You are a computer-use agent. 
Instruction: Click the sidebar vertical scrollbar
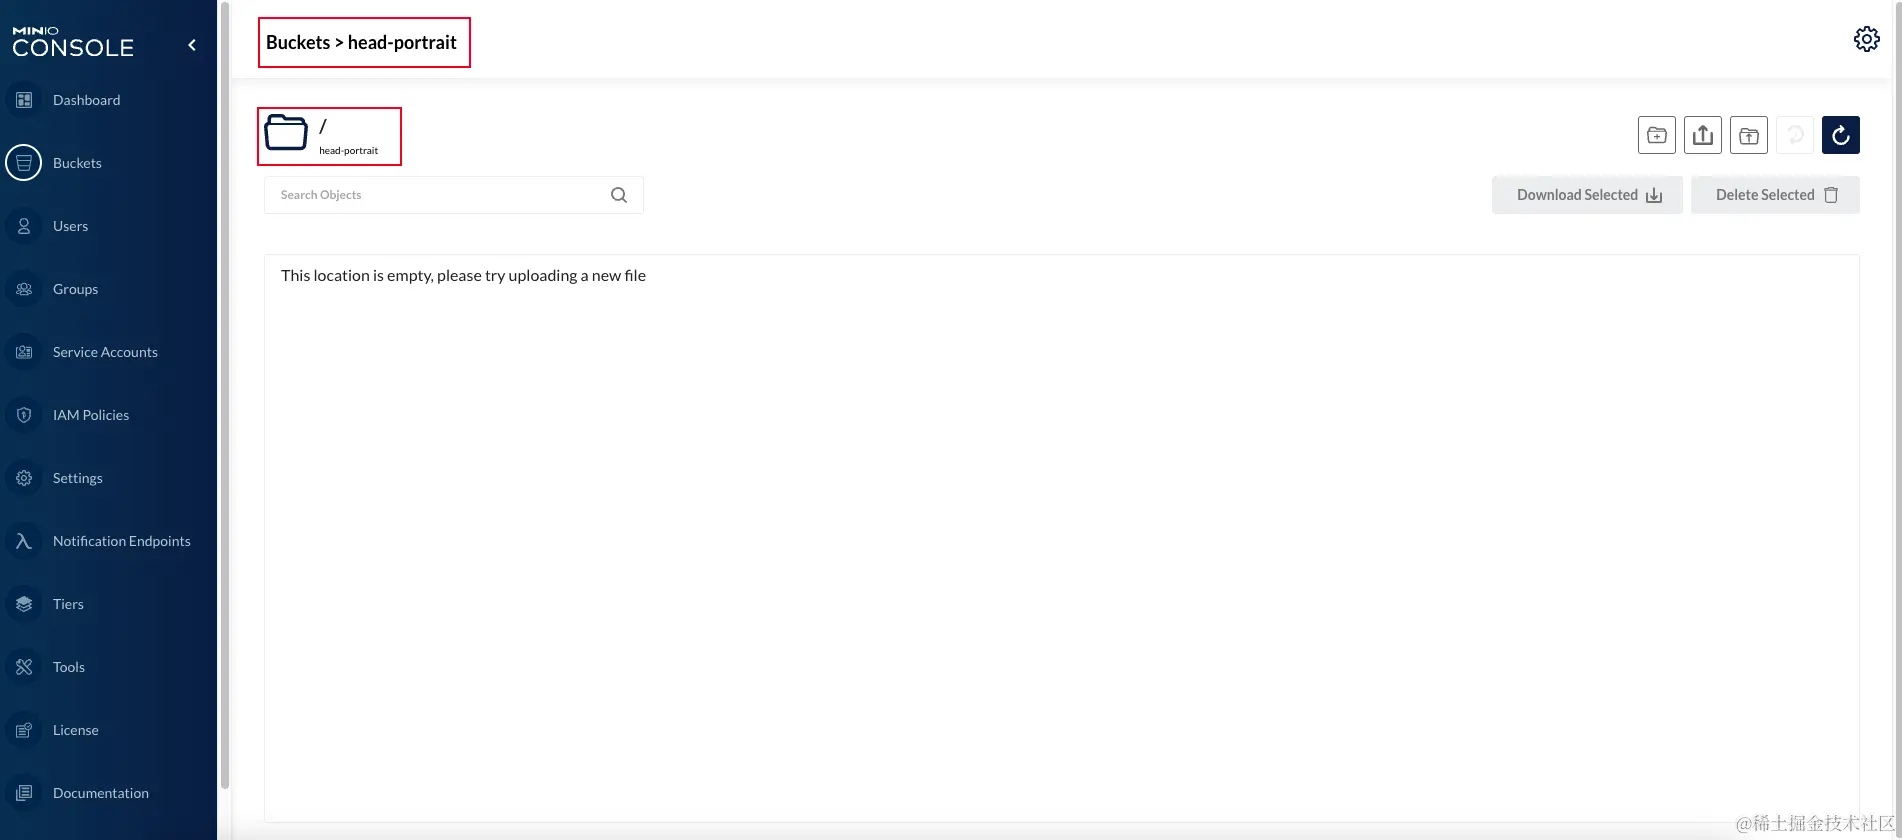225,395
